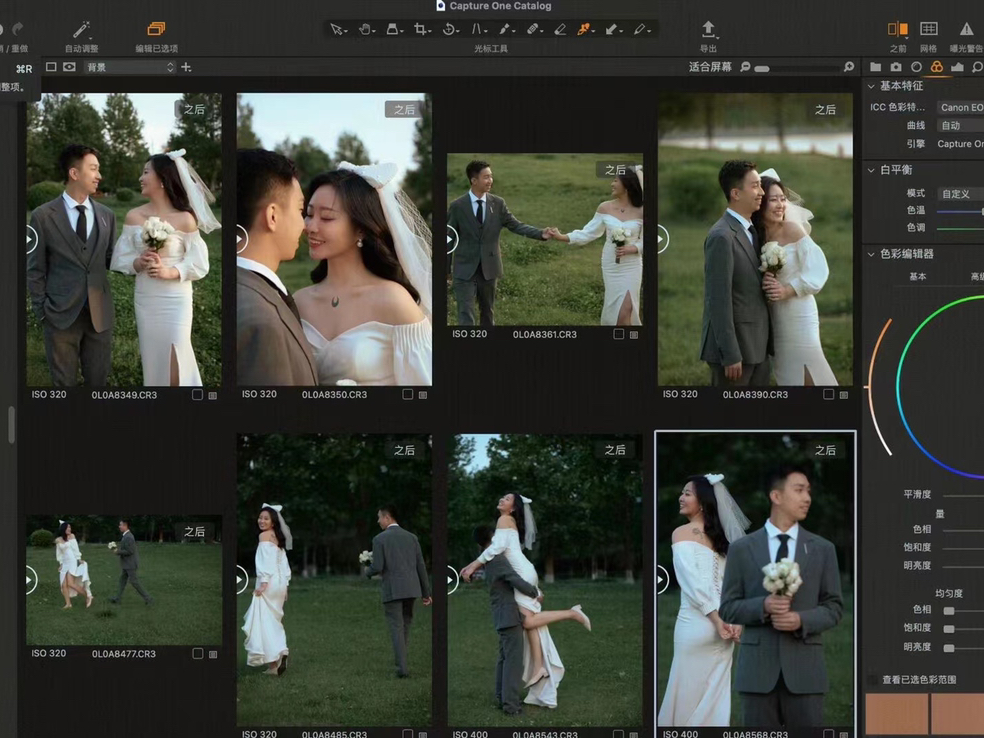984x738 pixels.
Task: Switch to 基本 mode in color editor
Action: [x=917, y=277]
